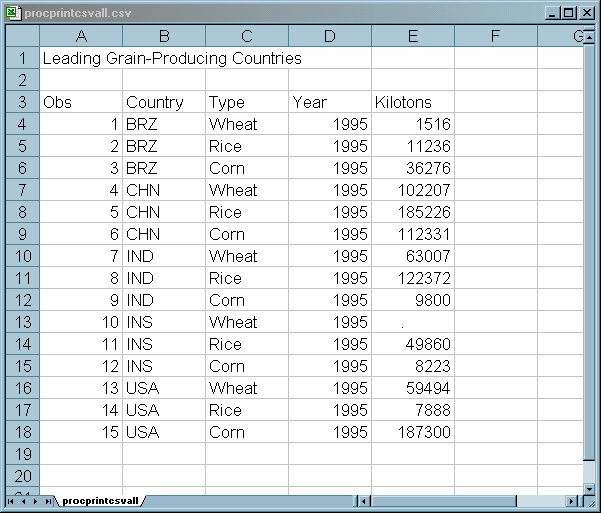The image size is (601, 513).
Task: Click the vertical split box above scrollbar
Action: click(589, 29)
